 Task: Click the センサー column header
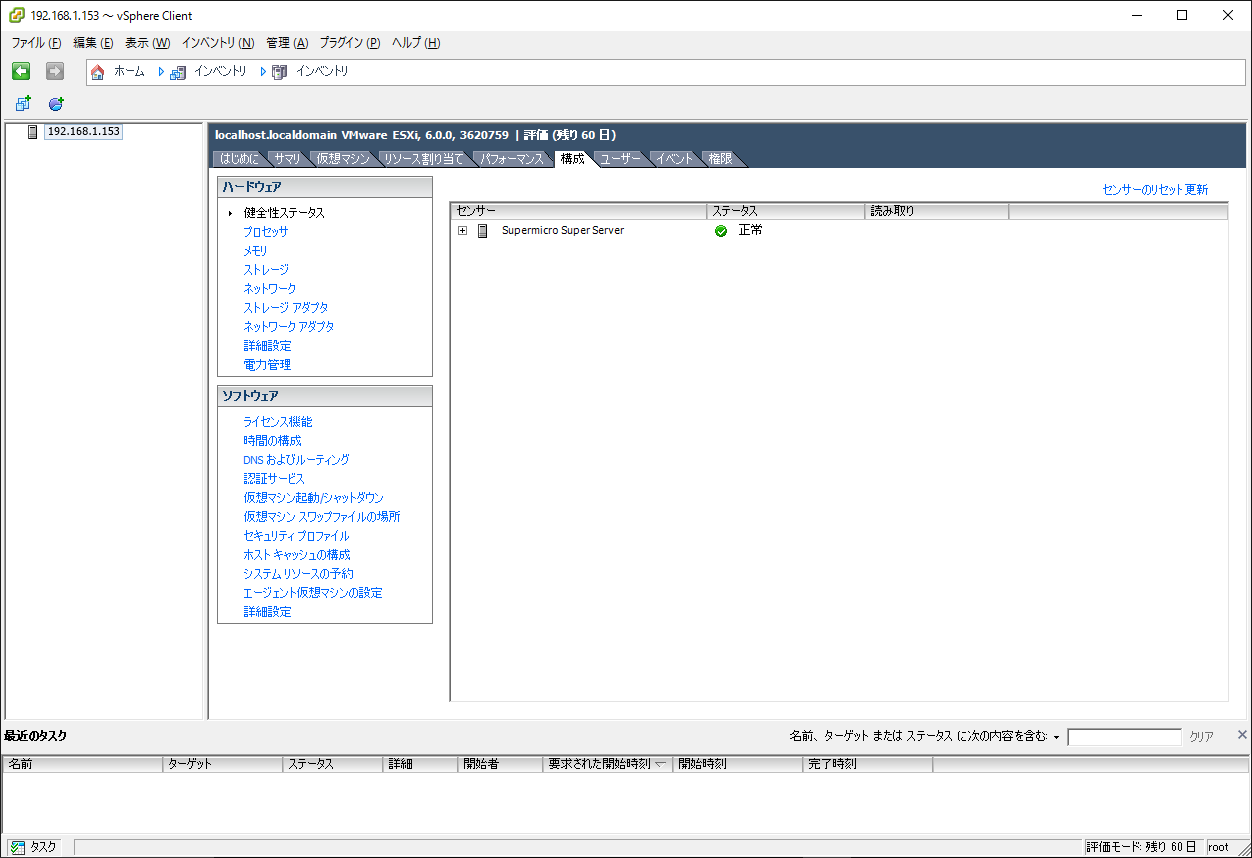pyautogui.click(x=579, y=211)
